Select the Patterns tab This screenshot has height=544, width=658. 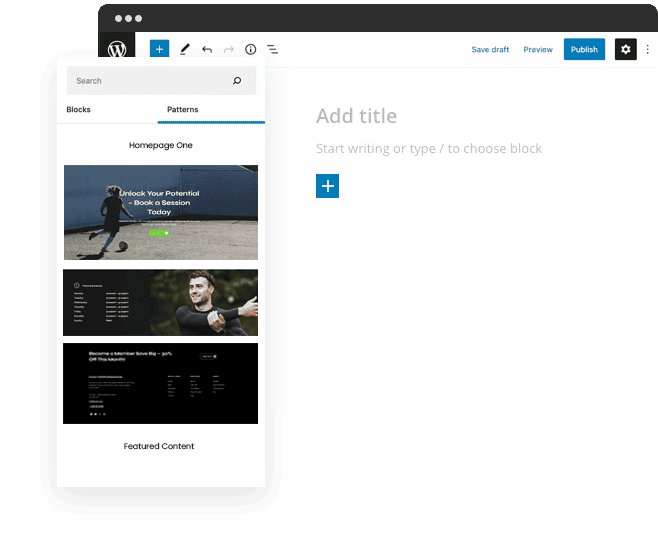click(182, 109)
